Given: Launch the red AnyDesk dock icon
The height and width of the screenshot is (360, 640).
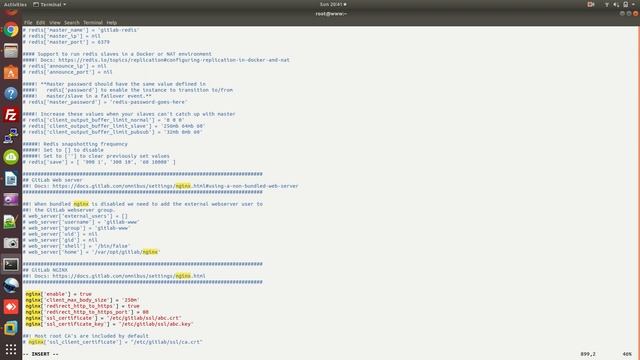Looking at the screenshot, I should pyautogui.click(x=11, y=307).
